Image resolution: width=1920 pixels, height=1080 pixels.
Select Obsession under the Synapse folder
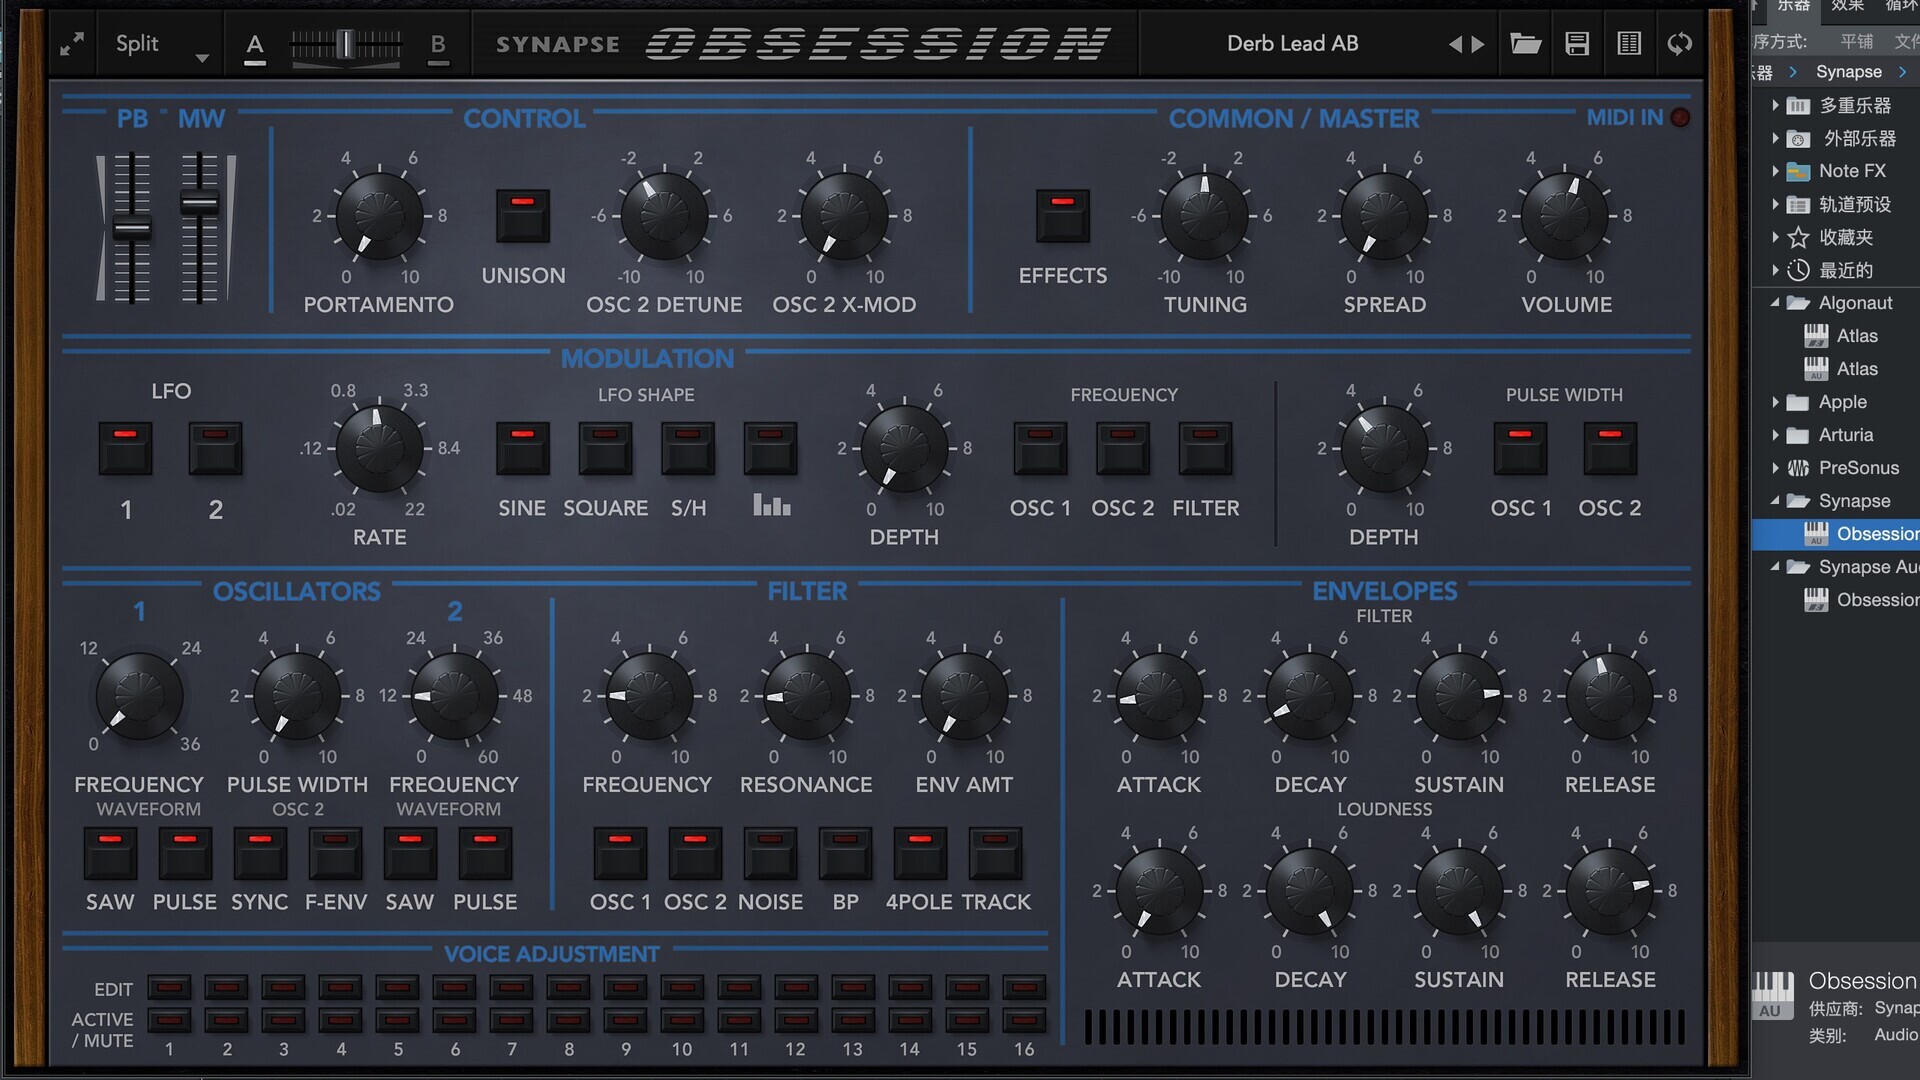coord(1875,534)
